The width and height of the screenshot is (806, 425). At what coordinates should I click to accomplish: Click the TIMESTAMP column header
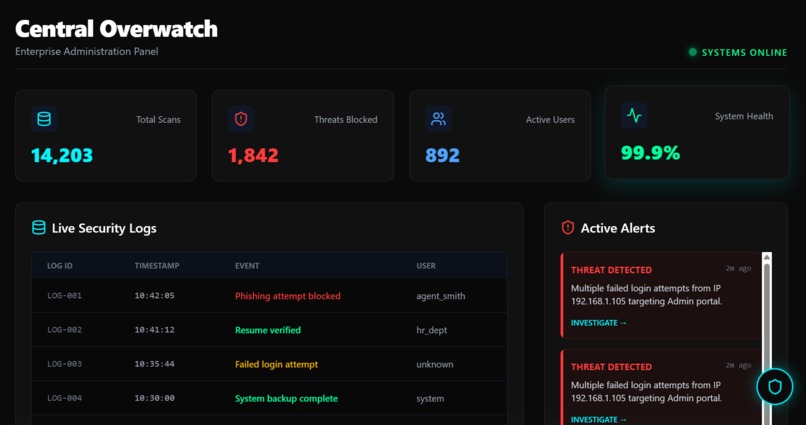pos(157,266)
